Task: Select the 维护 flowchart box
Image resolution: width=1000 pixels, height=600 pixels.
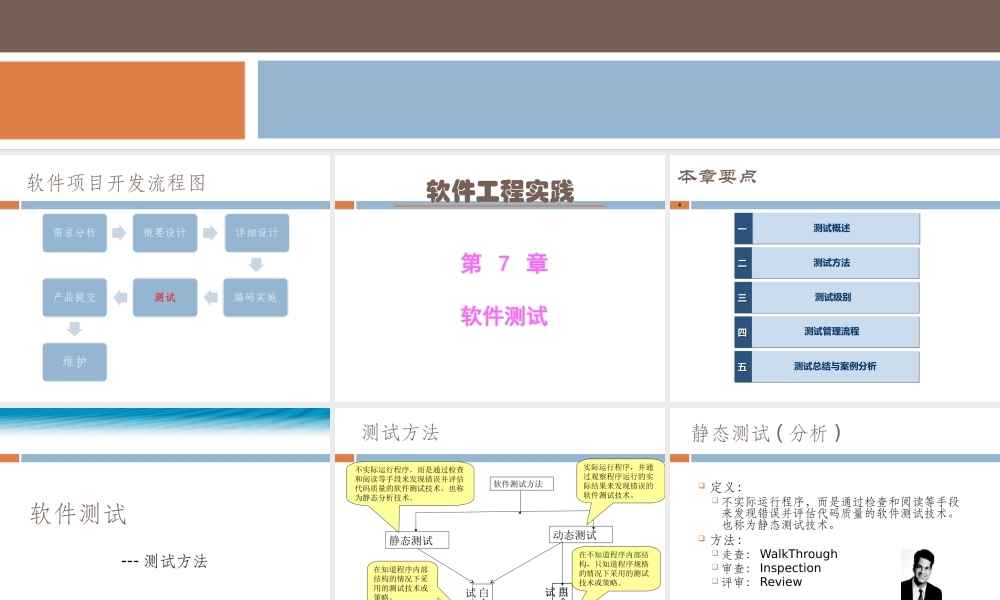Action: pyautogui.click(x=73, y=362)
